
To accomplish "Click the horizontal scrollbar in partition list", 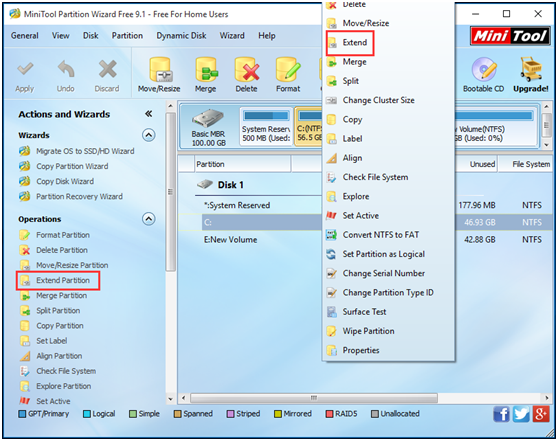I will point(314,398).
